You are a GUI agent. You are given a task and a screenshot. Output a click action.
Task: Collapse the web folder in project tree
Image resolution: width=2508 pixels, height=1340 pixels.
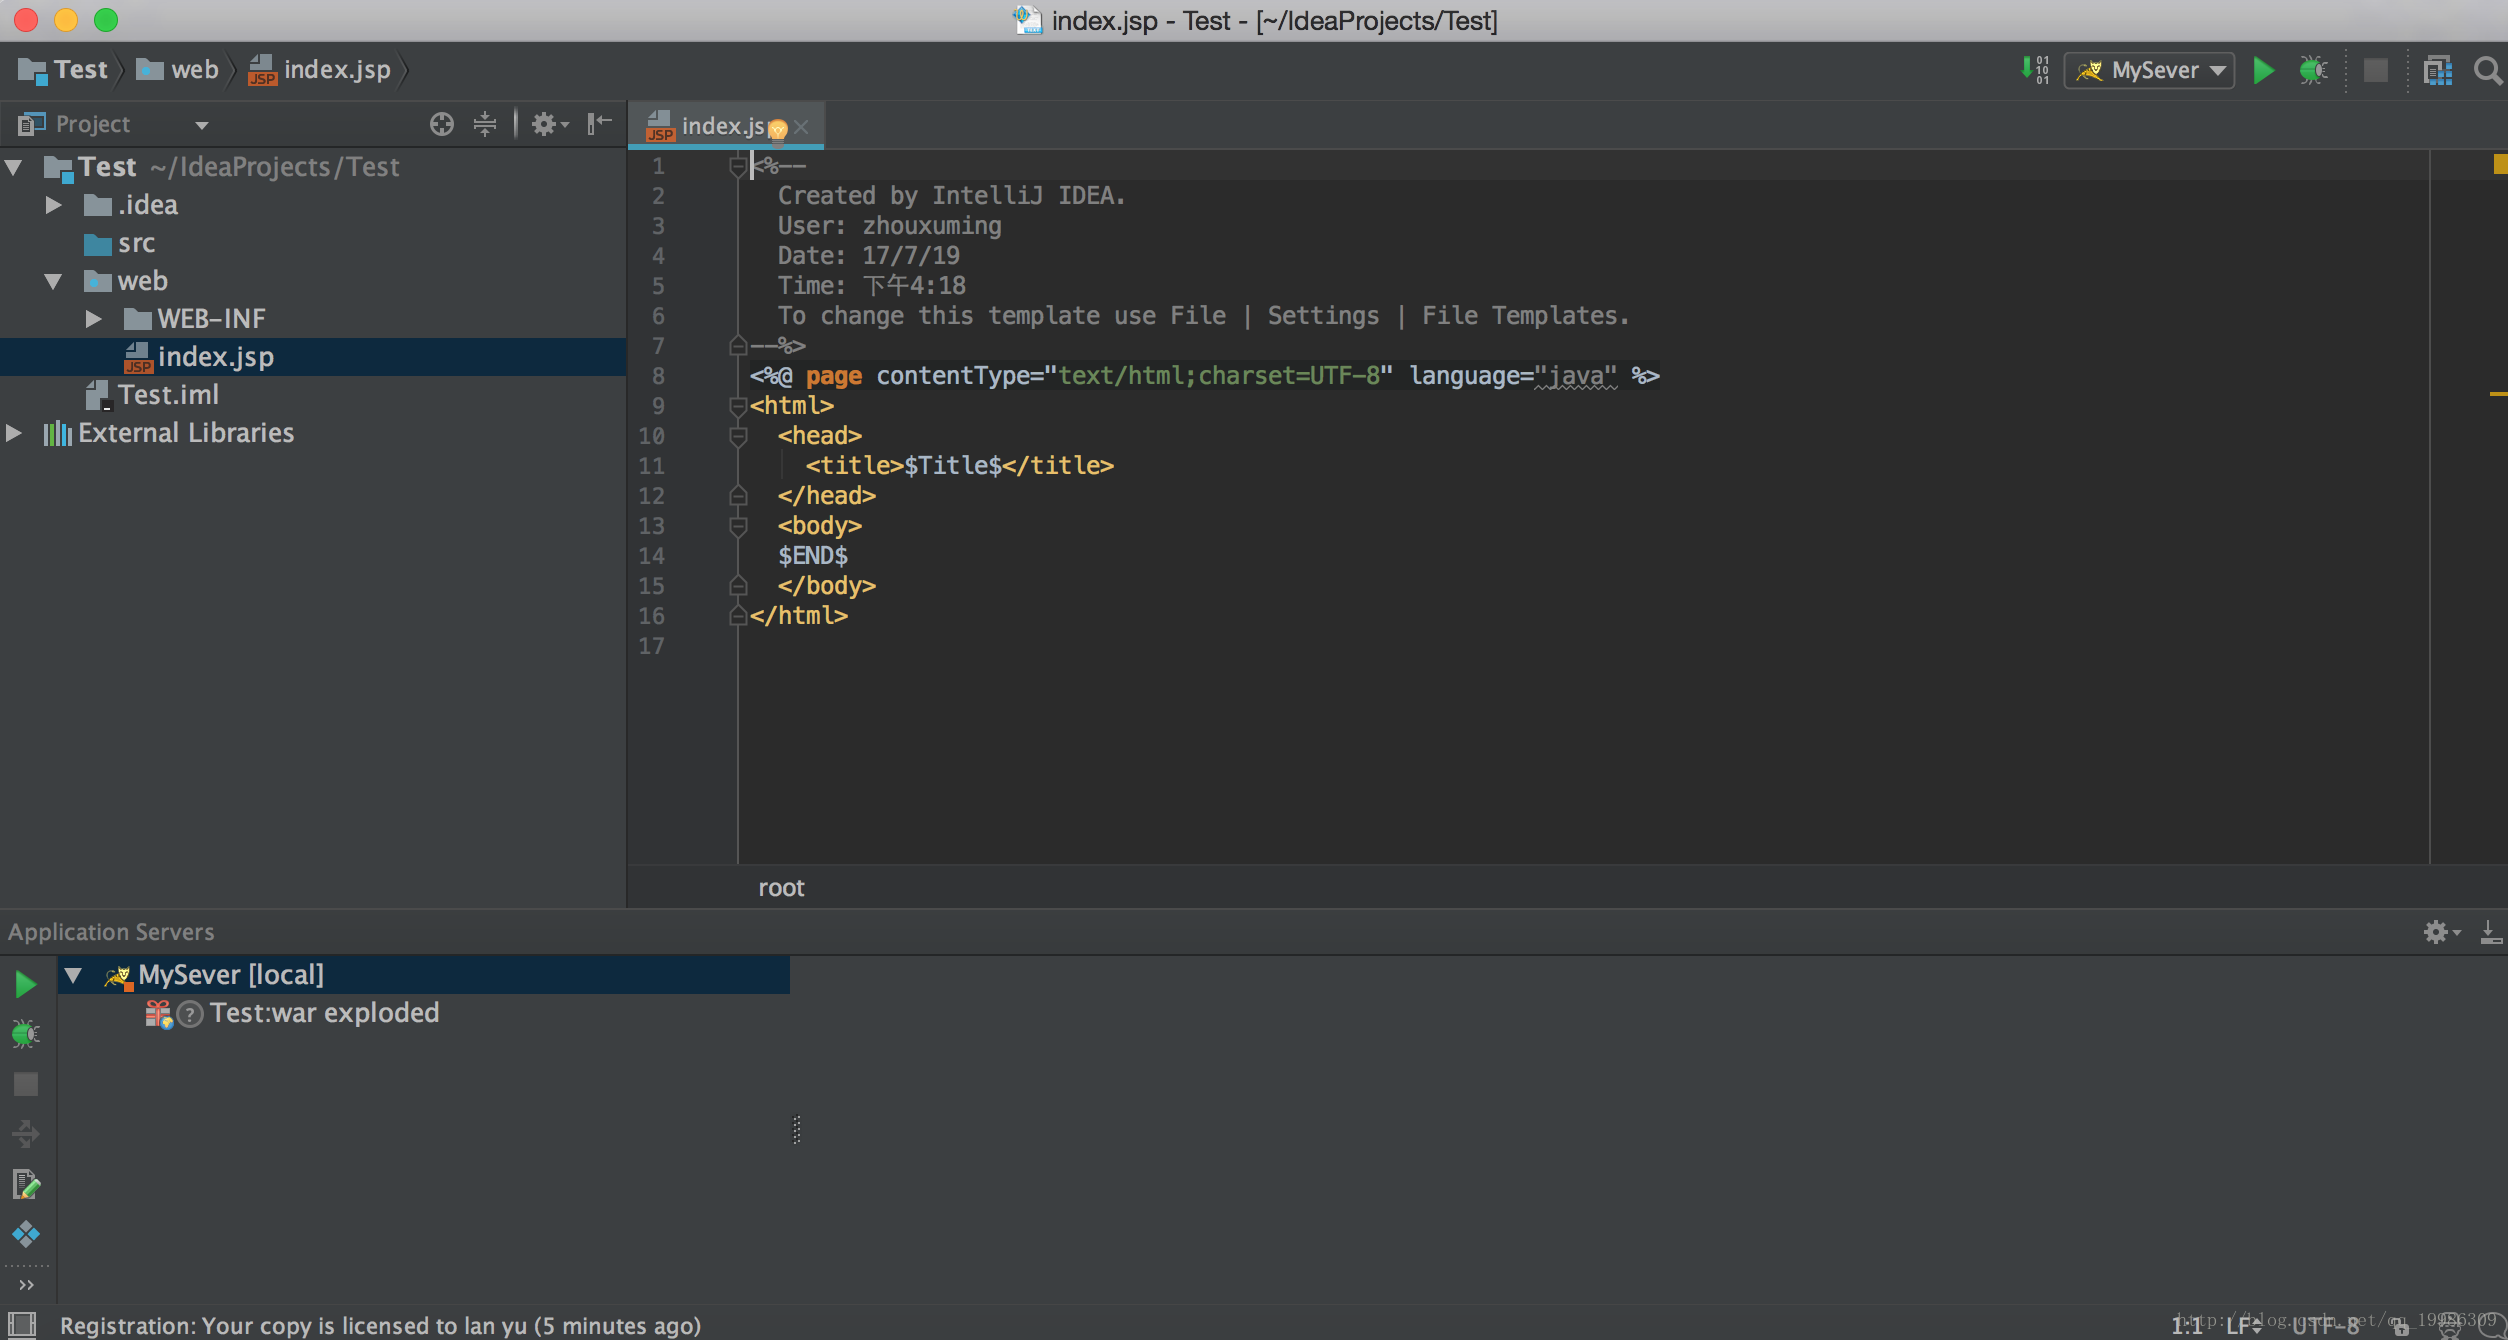coord(54,282)
